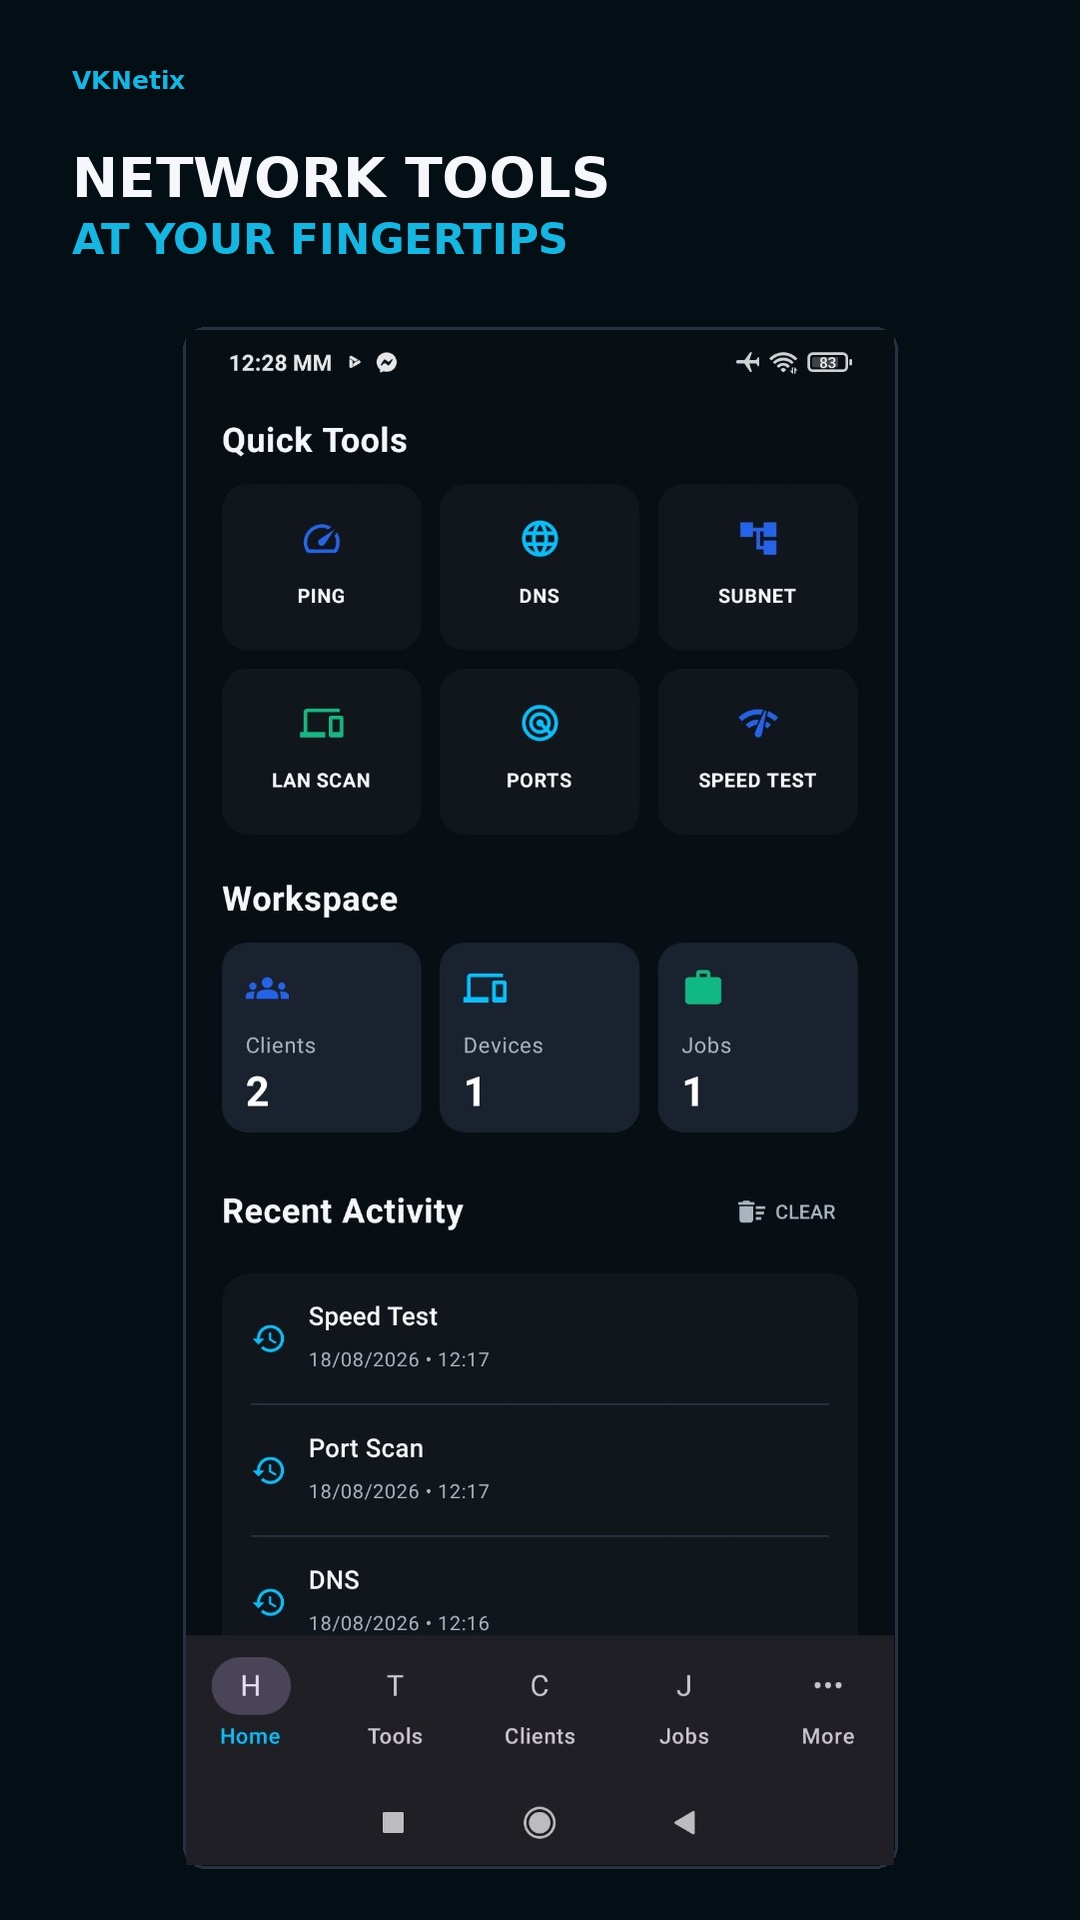Tap the Wi-Fi status icon
1080x1920 pixels.
[784, 362]
